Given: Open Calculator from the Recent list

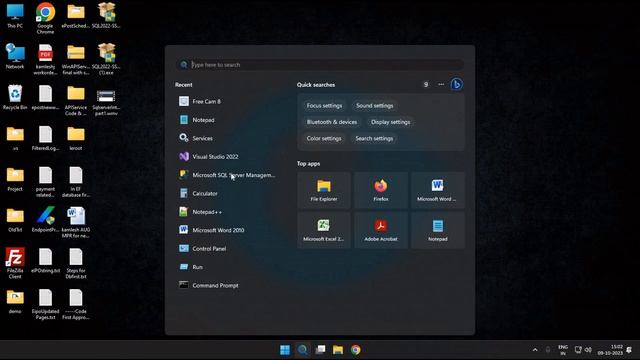Looking at the screenshot, I should click(227, 193).
